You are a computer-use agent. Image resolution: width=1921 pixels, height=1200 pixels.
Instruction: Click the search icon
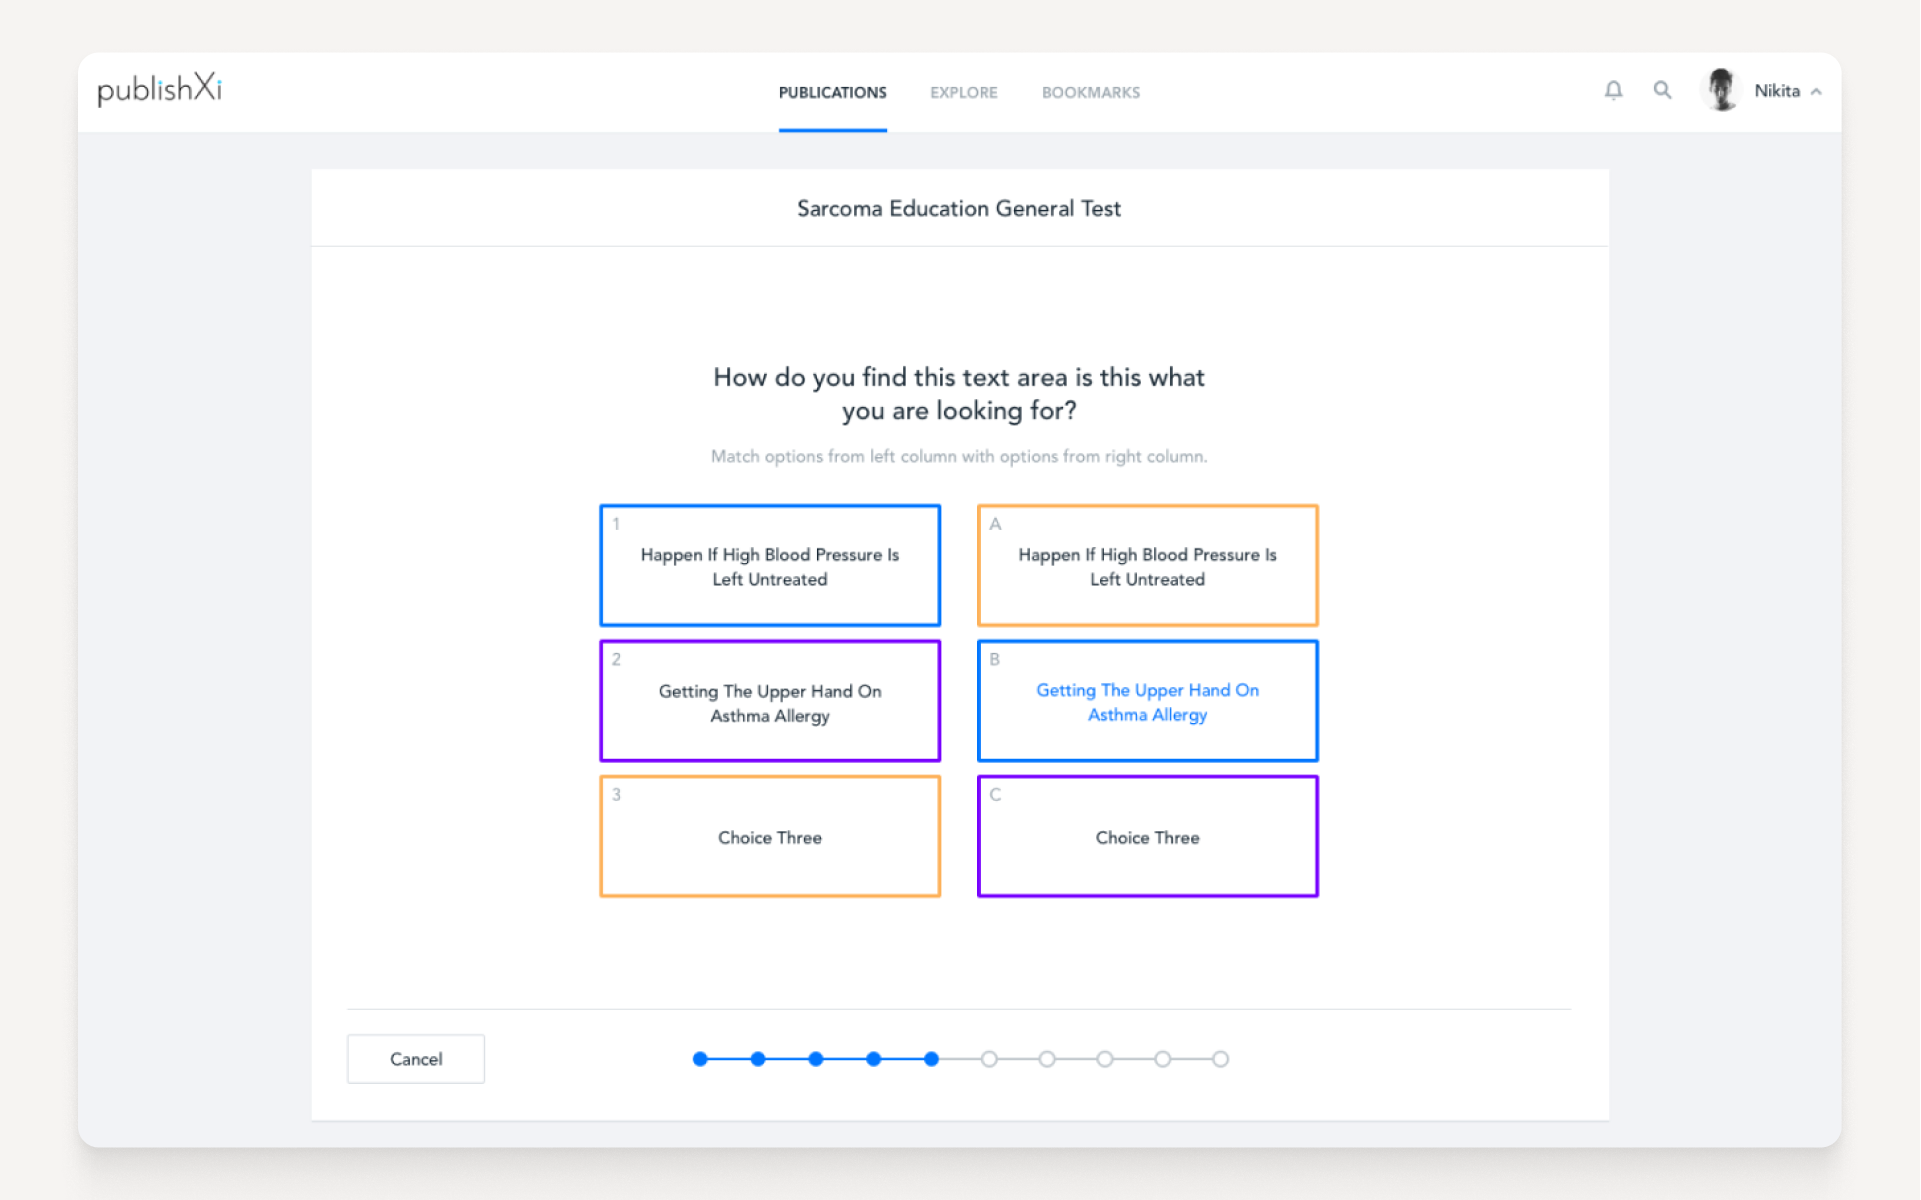point(1662,90)
